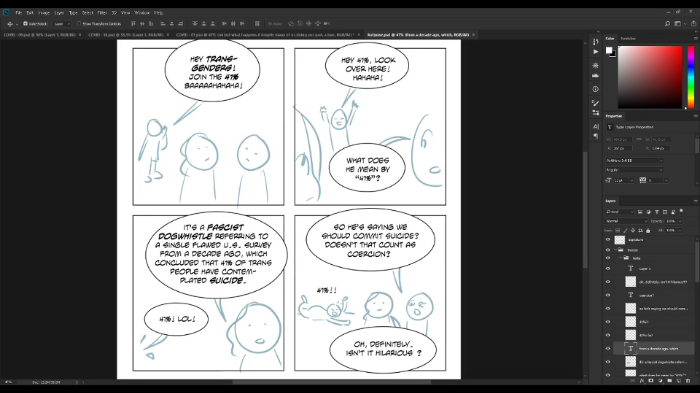Click Add layer style fx icon
700x393 pixels.
[x=642, y=381]
